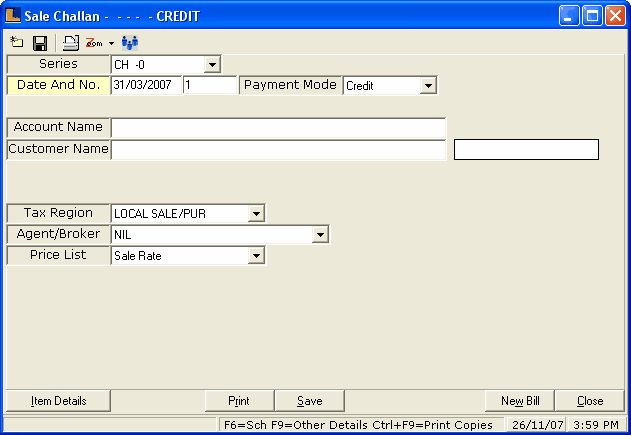Click the Account Name label
631x435 pixels.
[58, 127]
